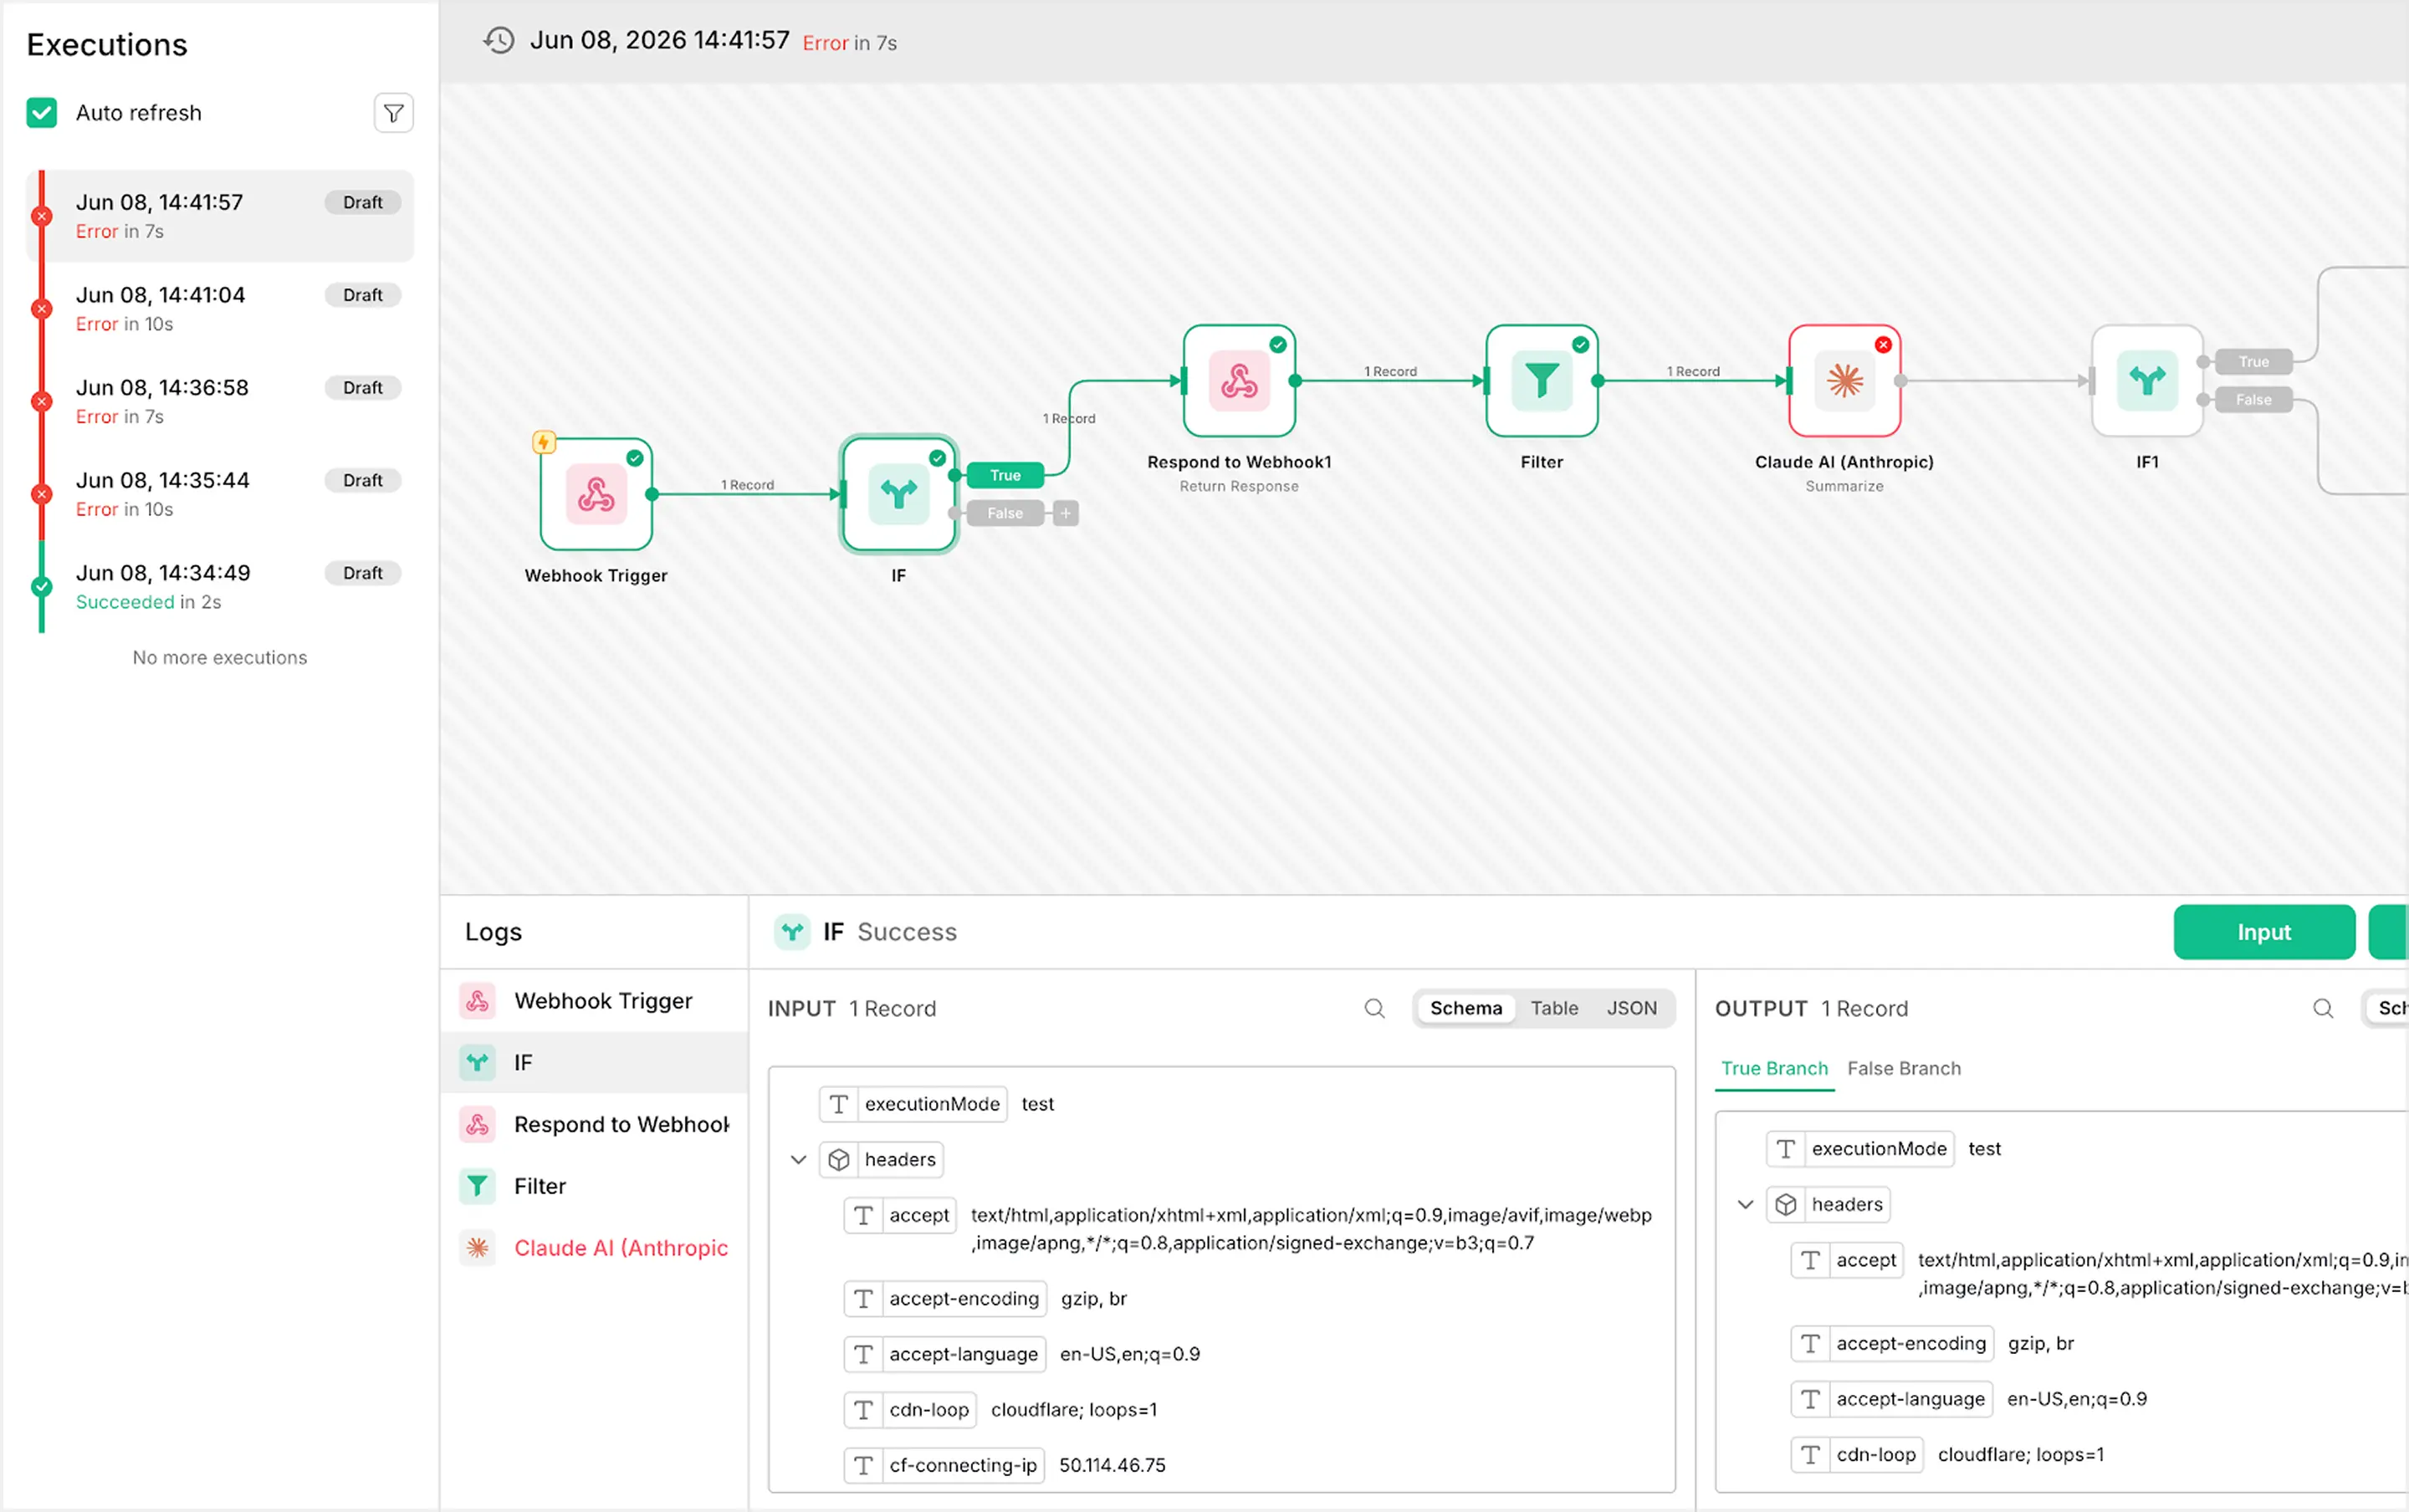
Task: Switch INPUT view to Table
Action: [1554, 1008]
